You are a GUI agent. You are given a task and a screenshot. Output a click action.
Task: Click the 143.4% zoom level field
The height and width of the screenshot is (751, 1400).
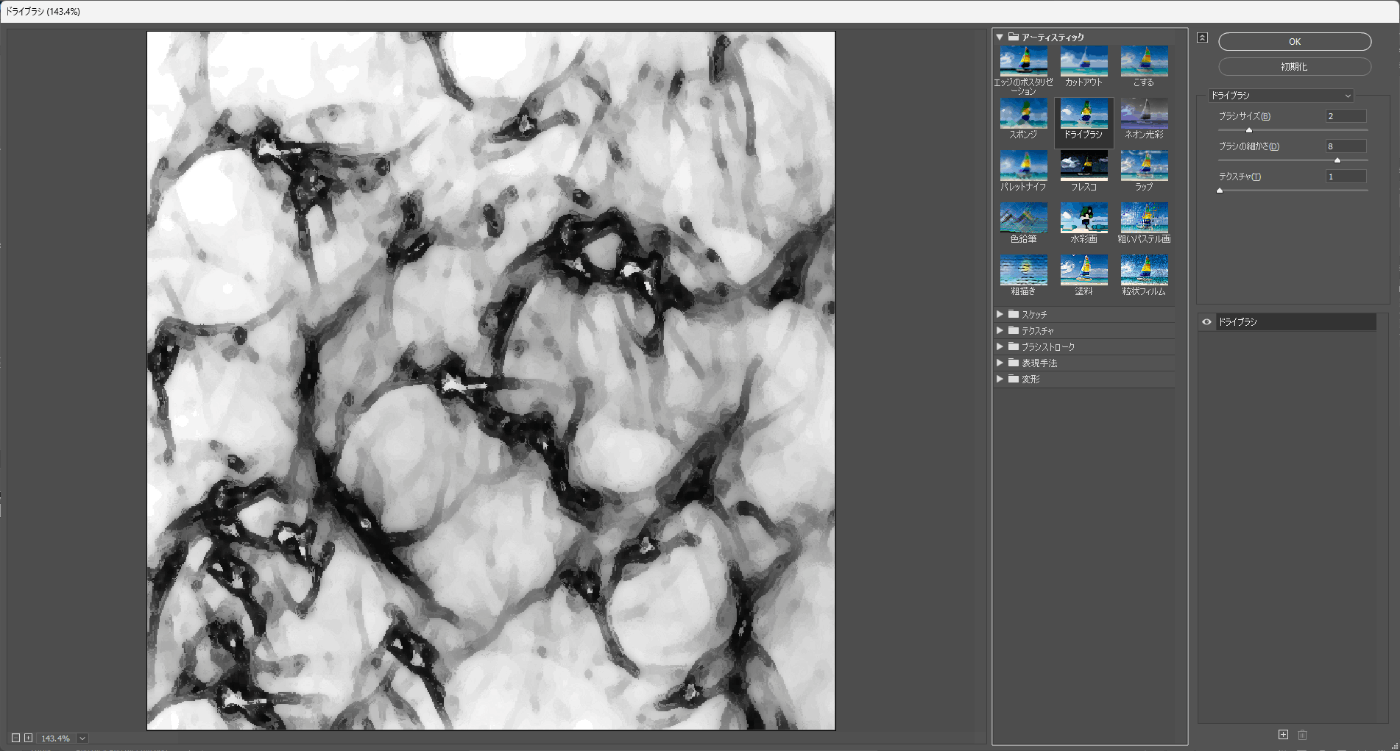point(55,738)
